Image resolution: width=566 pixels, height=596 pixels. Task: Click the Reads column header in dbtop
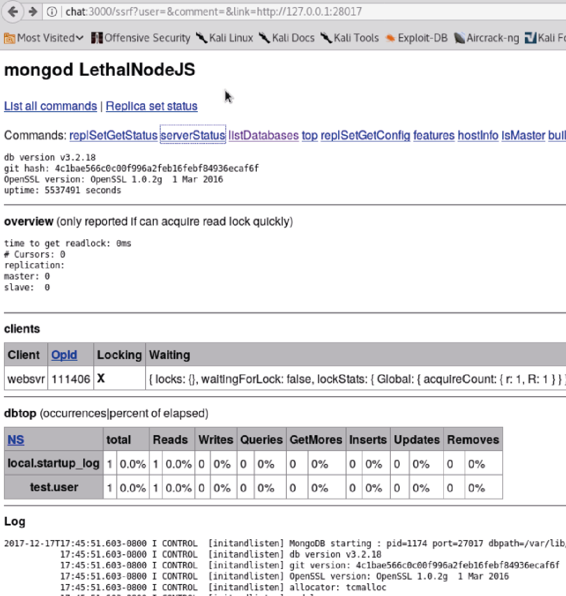pos(172,439)
